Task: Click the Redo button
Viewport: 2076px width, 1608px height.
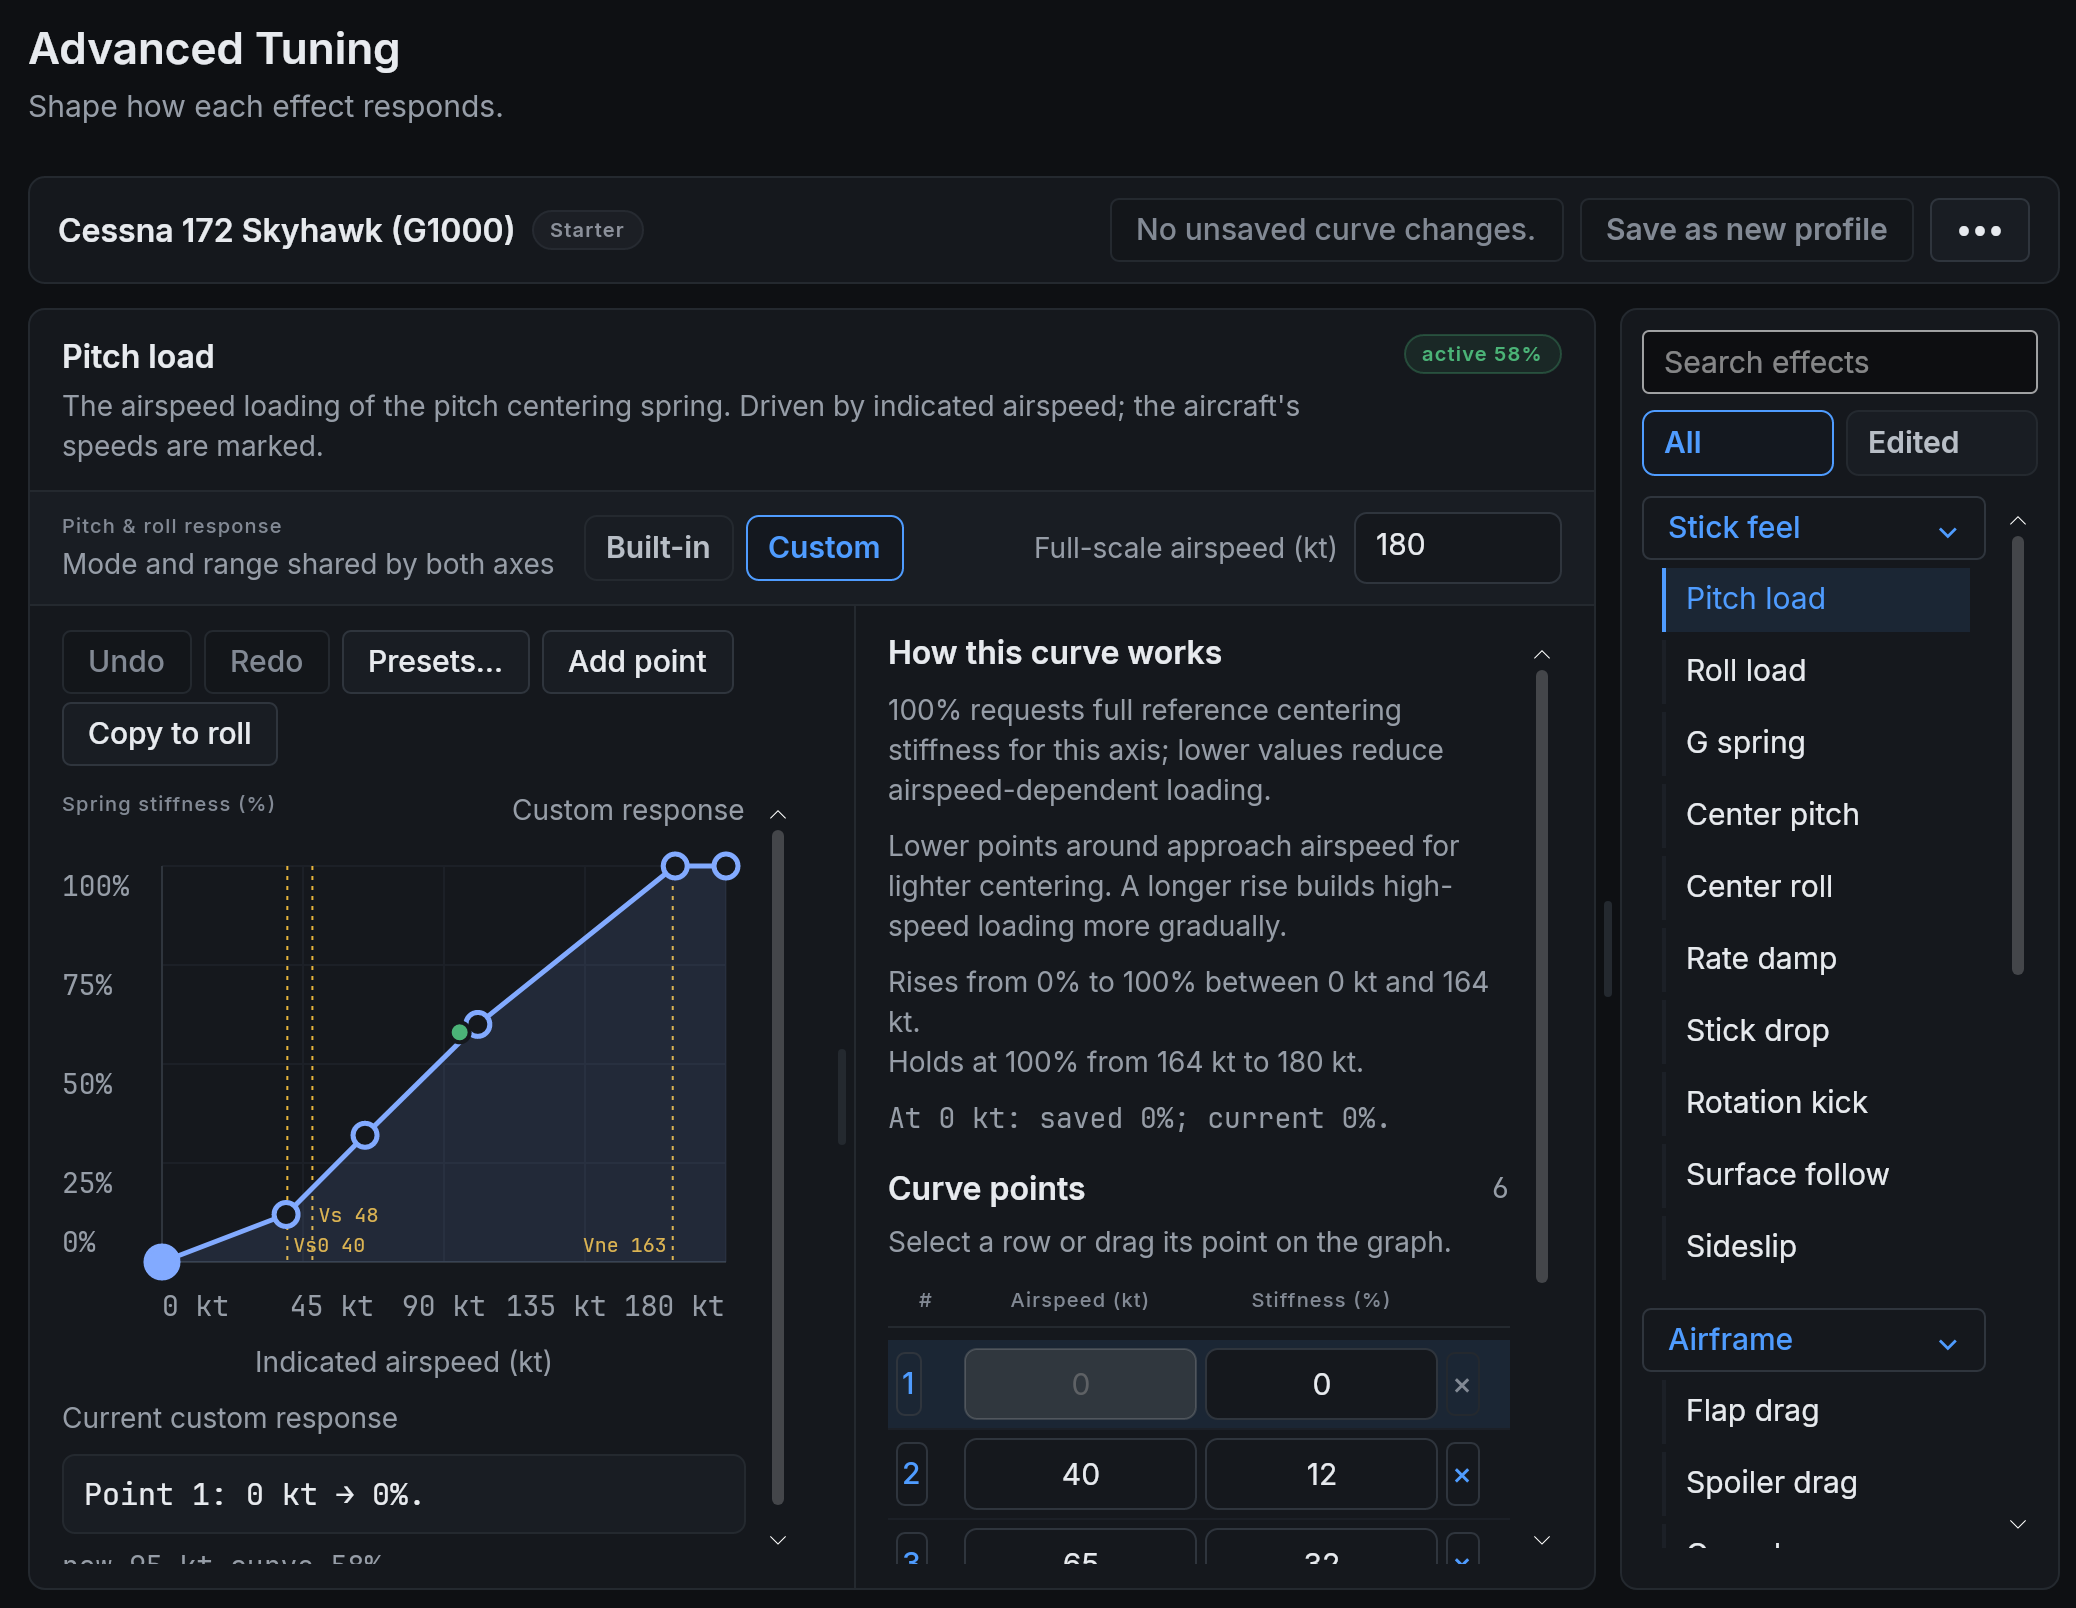Action: coord(266,662)
